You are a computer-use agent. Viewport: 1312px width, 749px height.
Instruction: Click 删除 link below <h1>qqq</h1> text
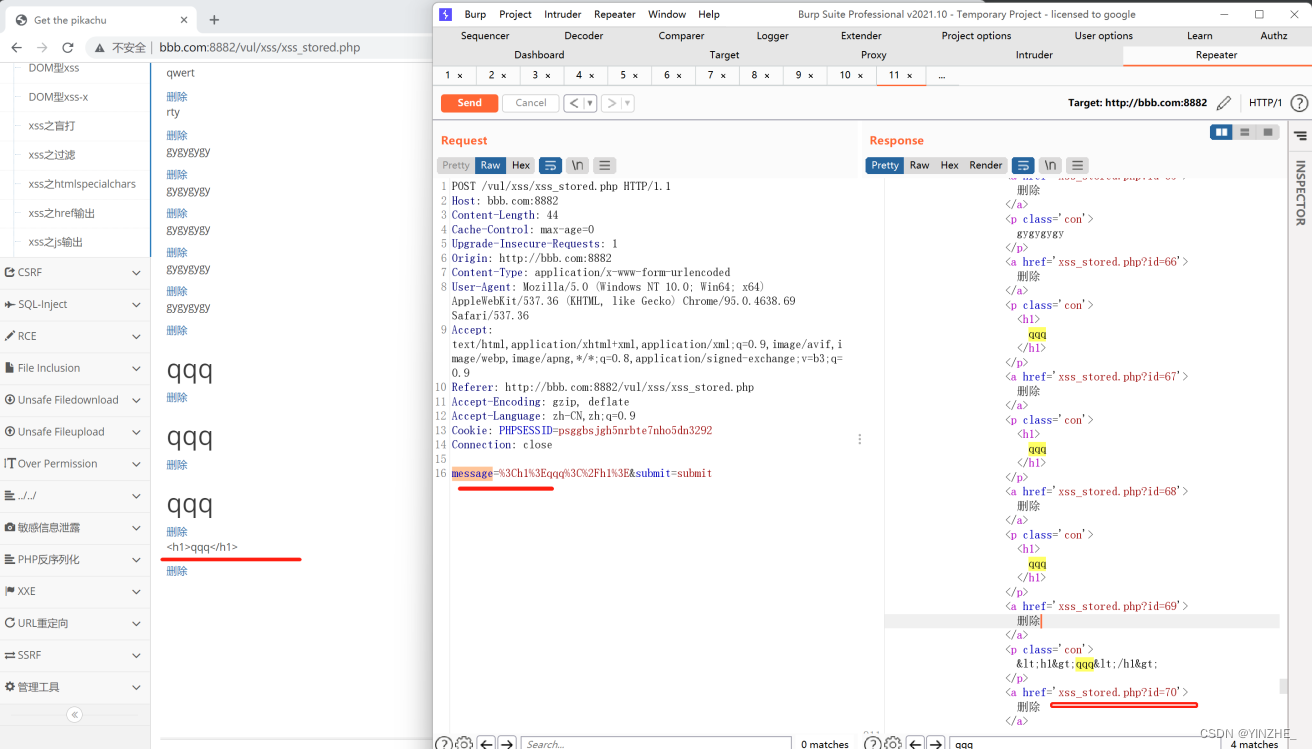[177, 571]
